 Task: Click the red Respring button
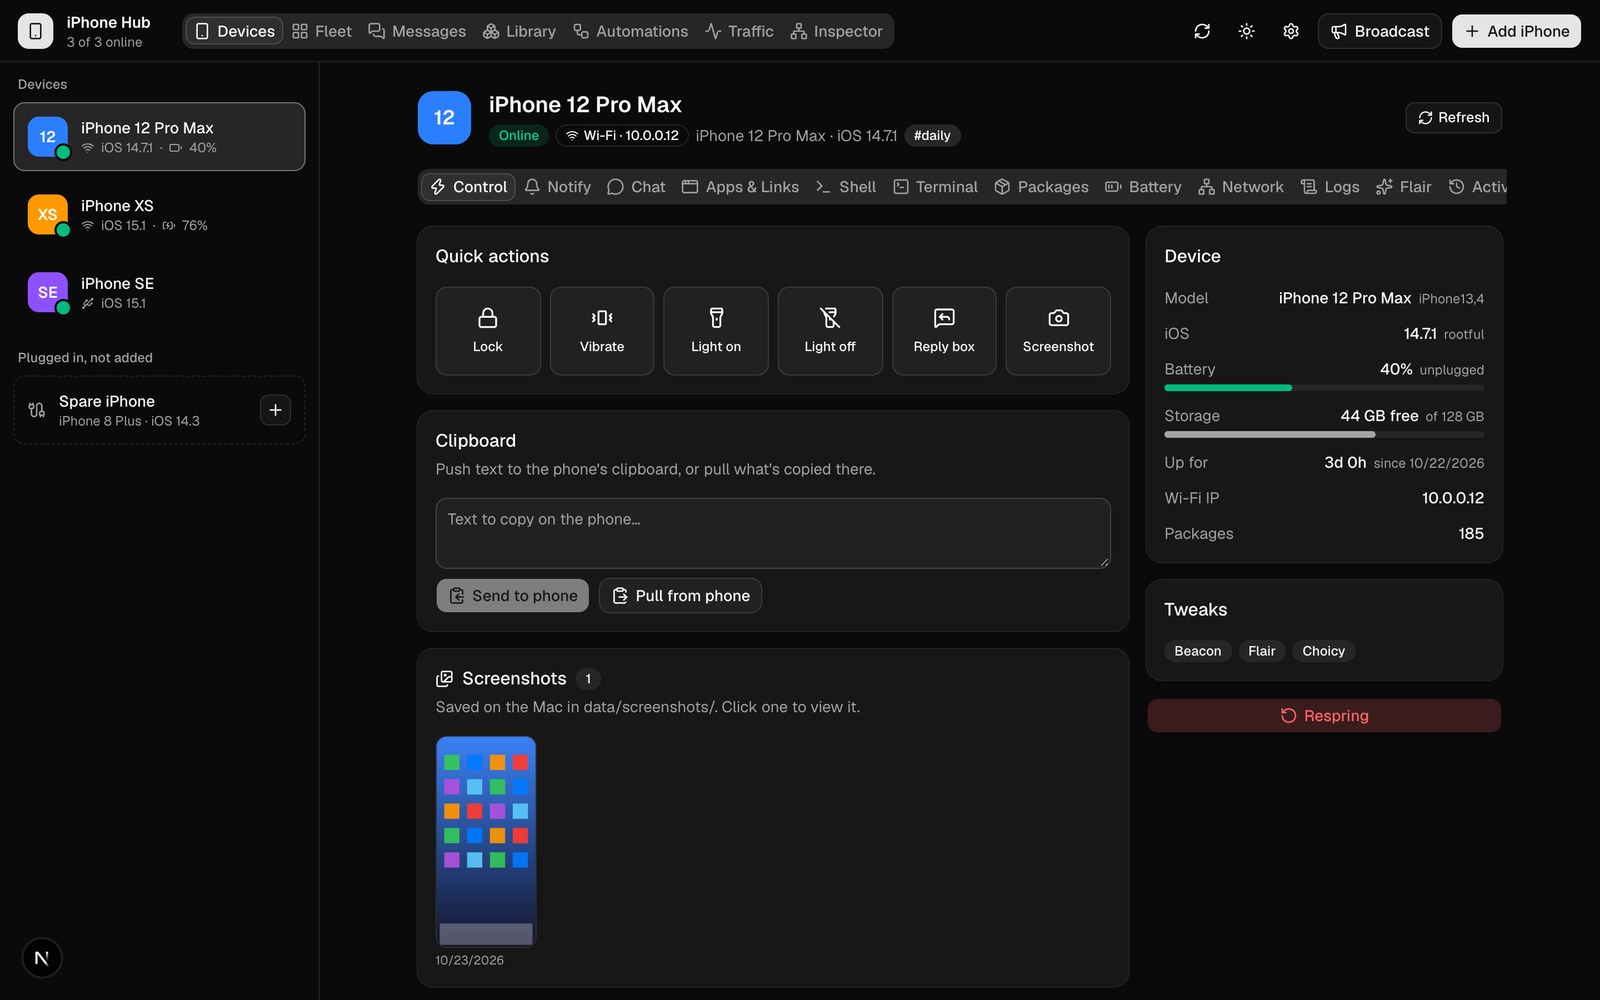[1324, 716]
